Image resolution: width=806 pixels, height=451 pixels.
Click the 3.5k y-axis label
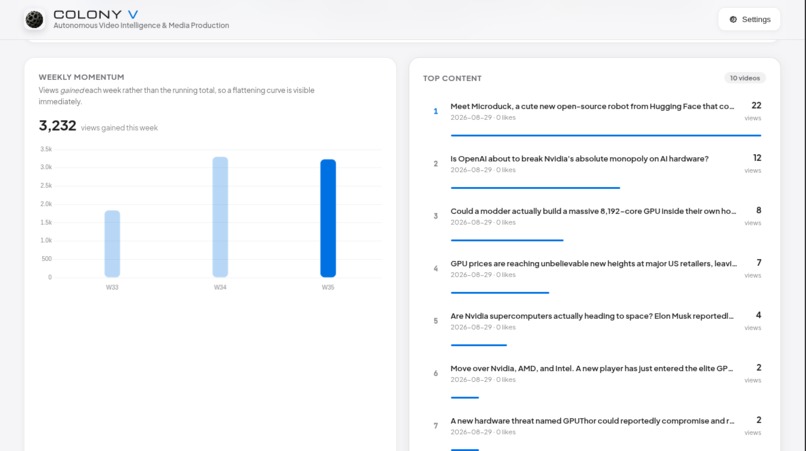pos(46,149)
